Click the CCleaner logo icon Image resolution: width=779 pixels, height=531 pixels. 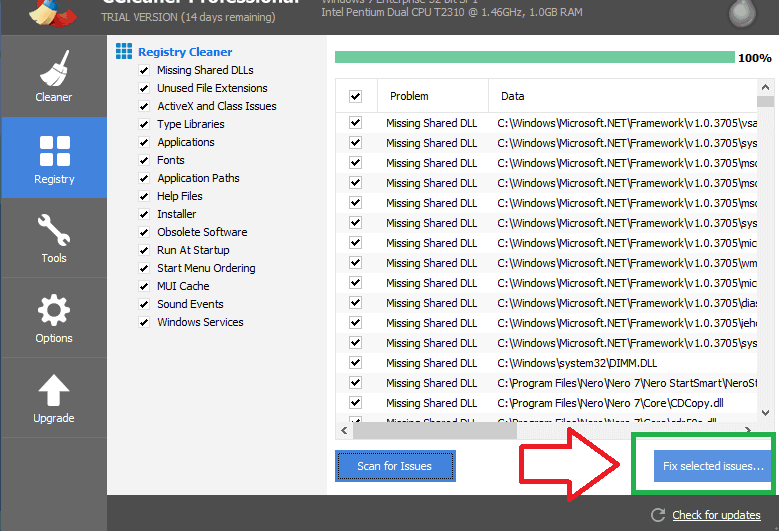click(53, 12)
